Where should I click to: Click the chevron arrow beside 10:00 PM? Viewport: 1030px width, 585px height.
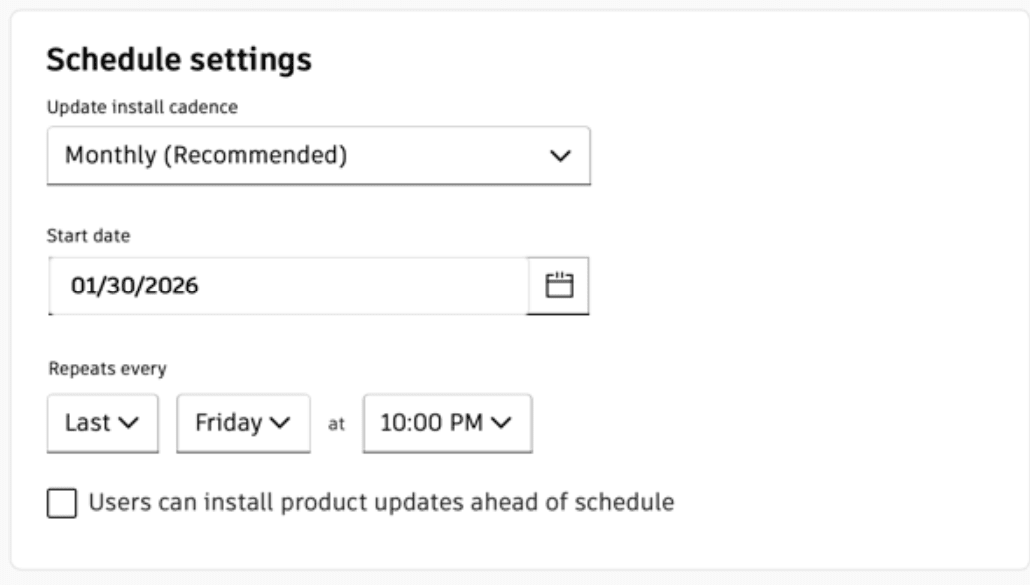click(x=501, y=423)
